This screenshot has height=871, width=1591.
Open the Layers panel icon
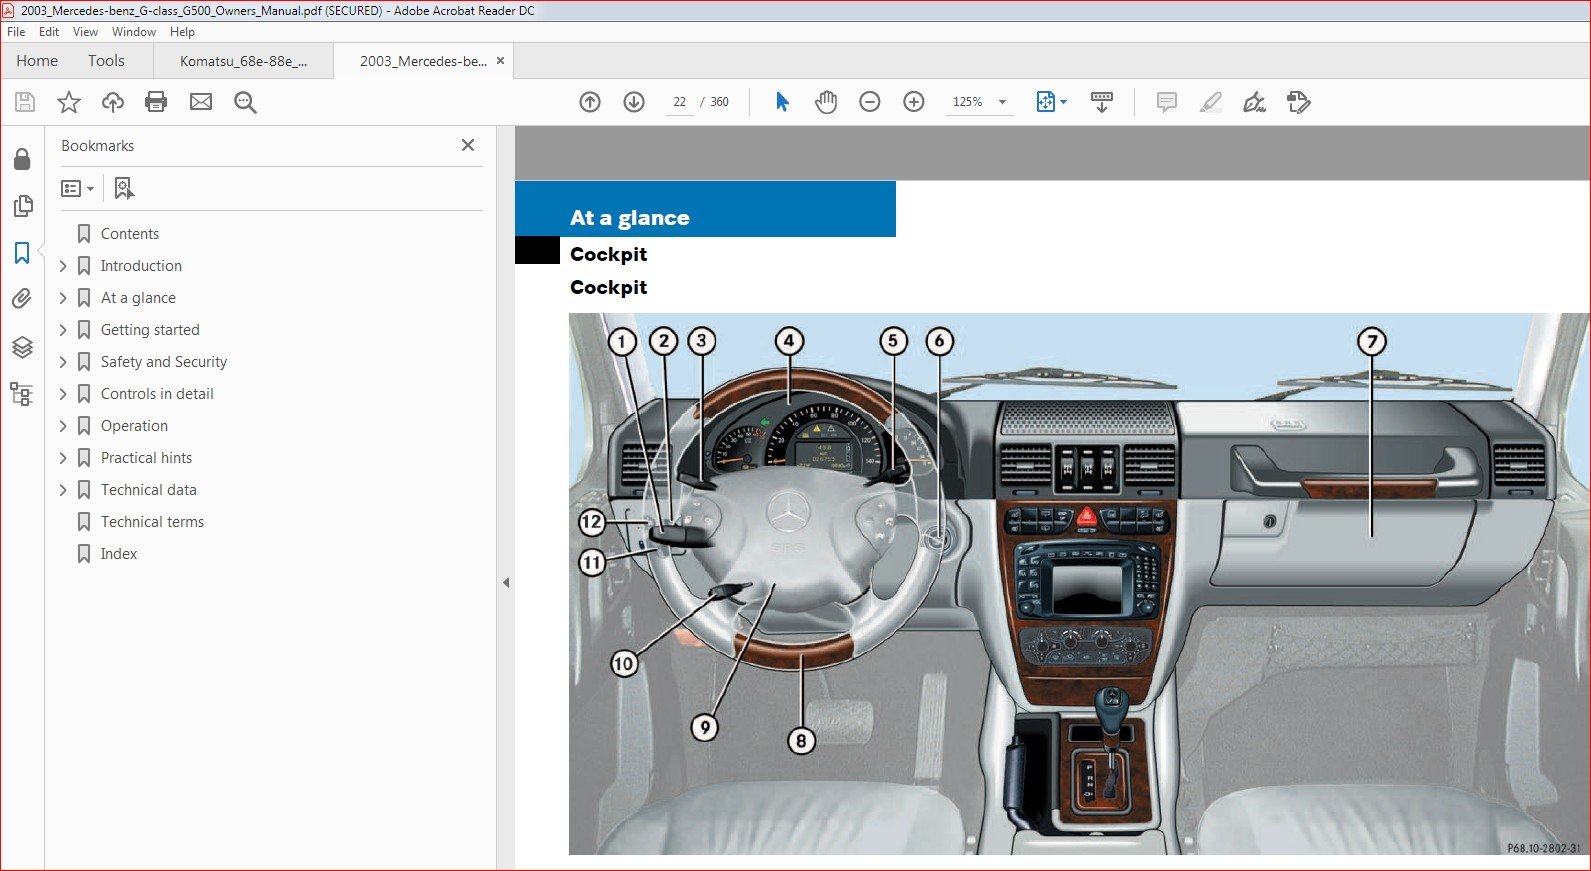click(22, 347)
